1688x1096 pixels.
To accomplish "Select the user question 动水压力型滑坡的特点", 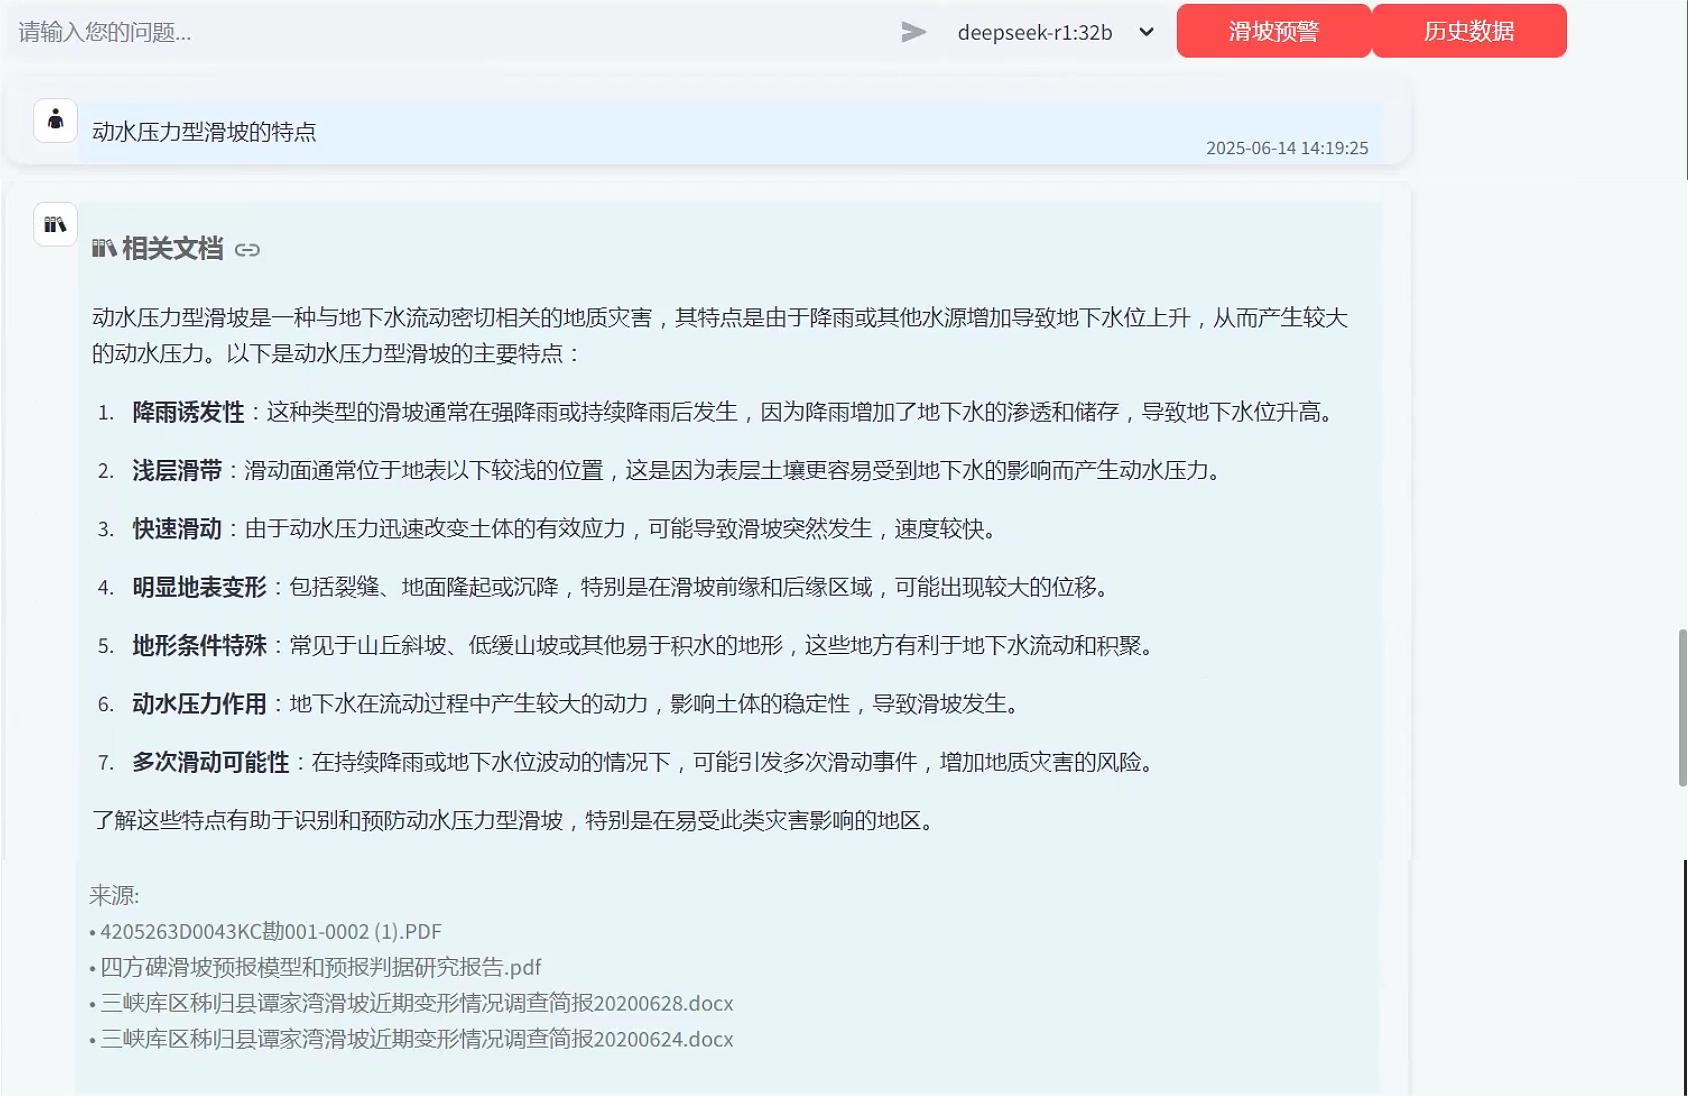I will pyautogui.click(x=204, y=132).
